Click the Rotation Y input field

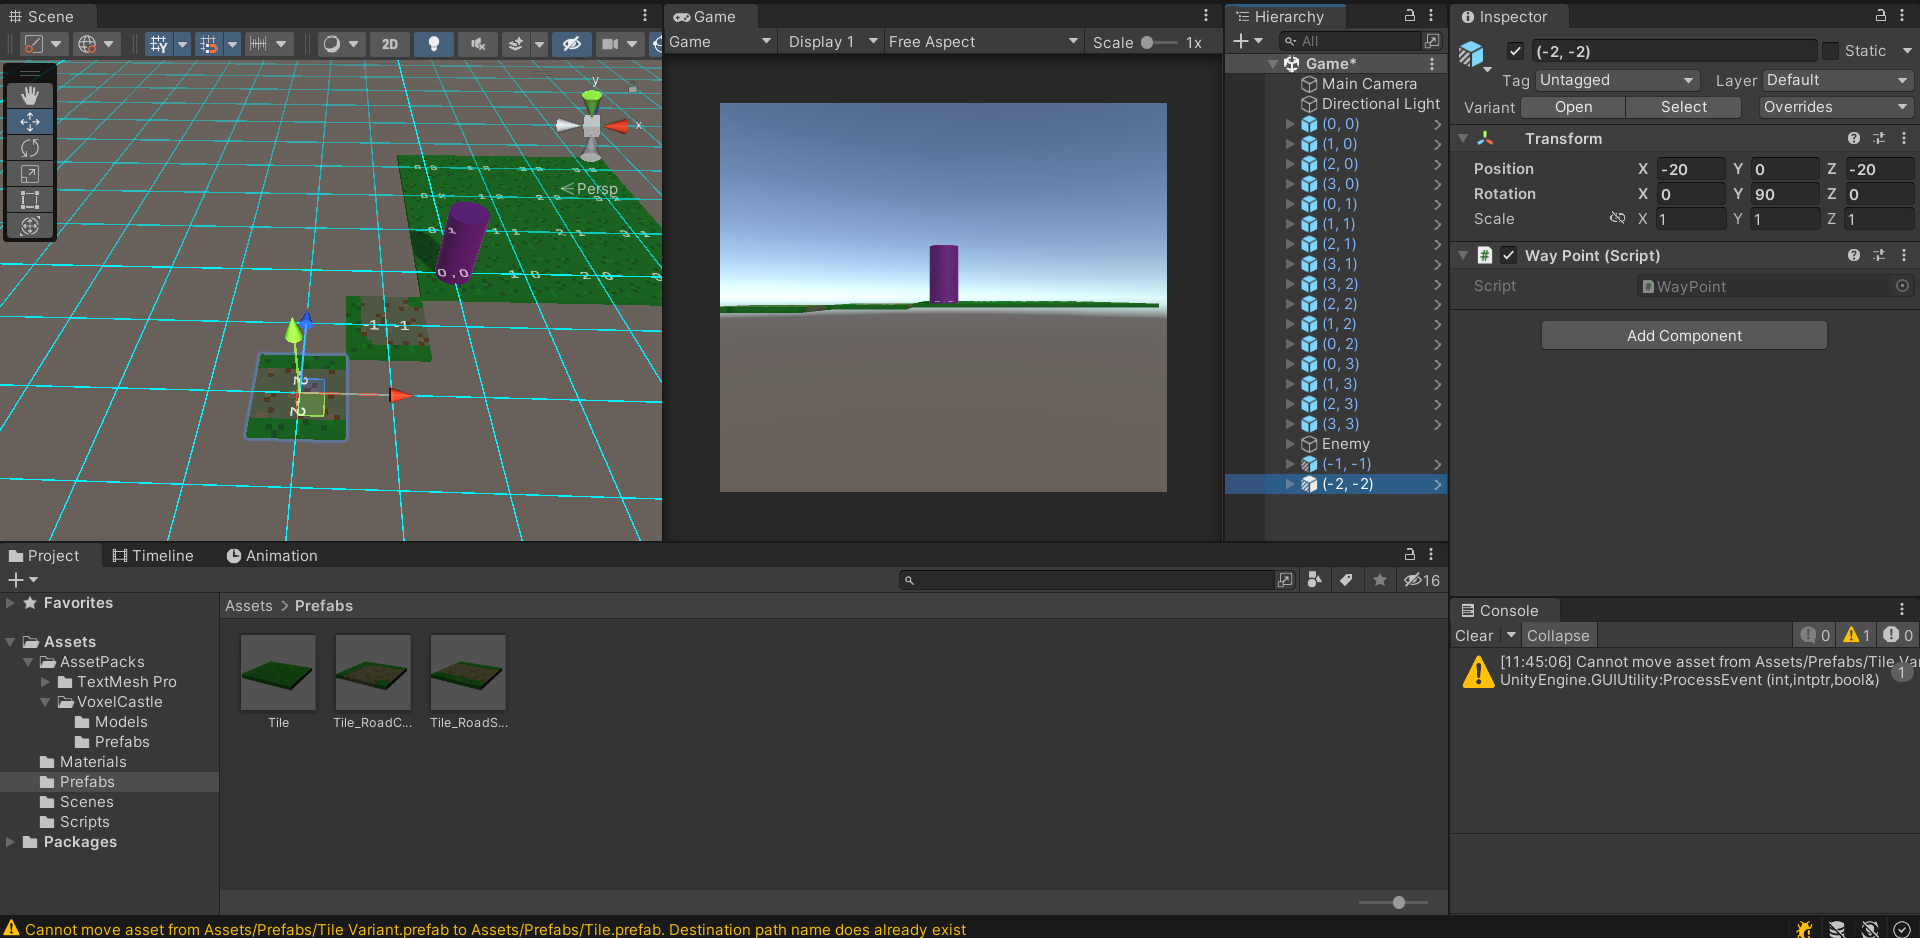pos(1784,194)
